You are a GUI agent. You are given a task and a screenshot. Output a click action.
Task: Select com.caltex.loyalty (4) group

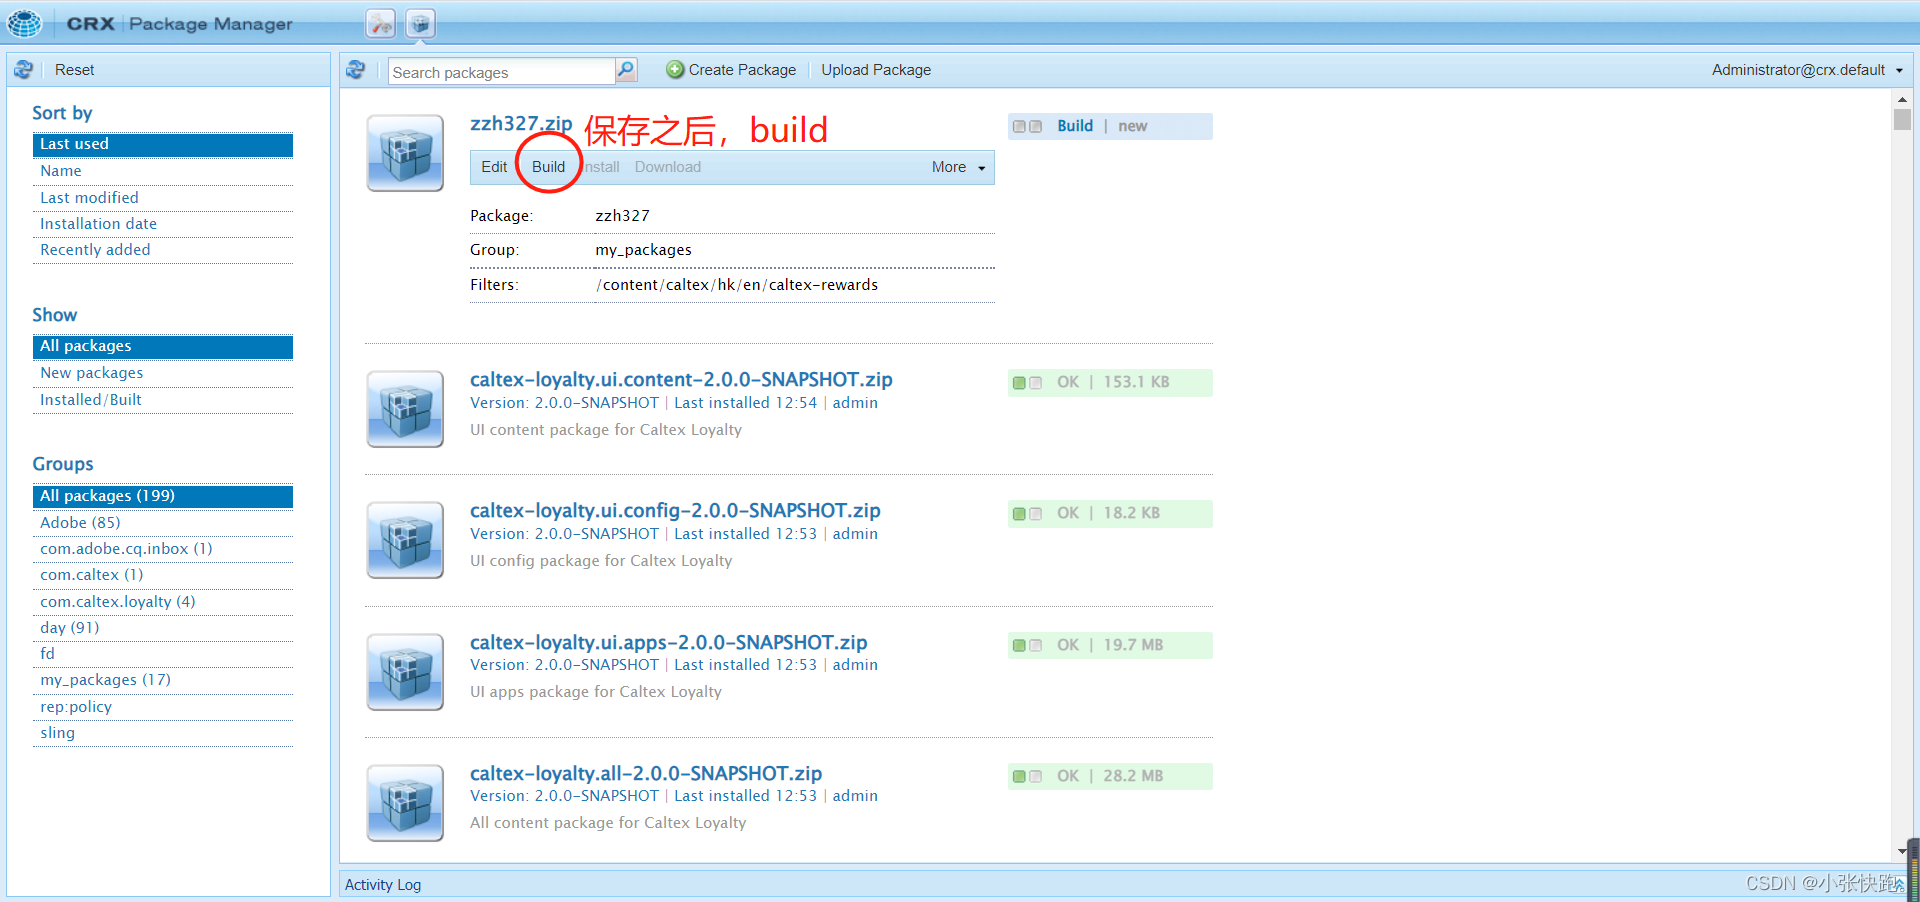(x=163, y=602)
